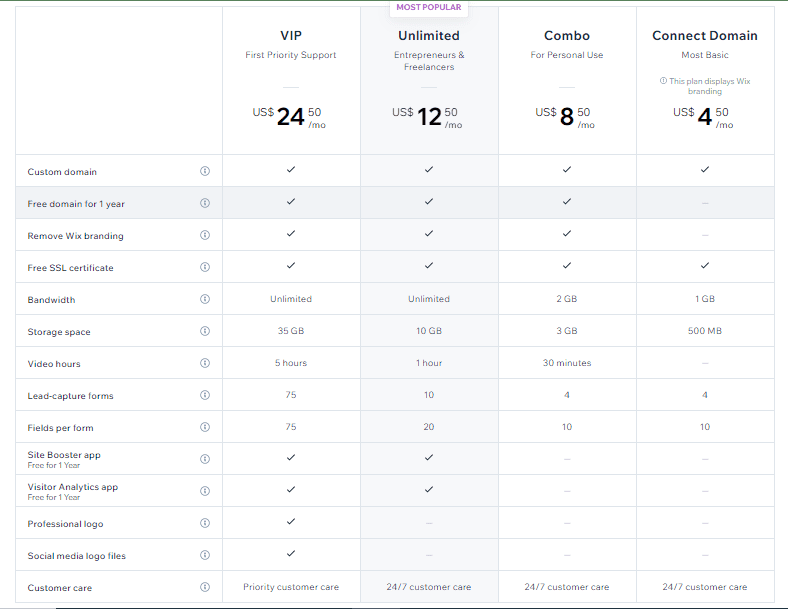
Task: Click Priority customer care cell
Action: [x=291, y=587]
